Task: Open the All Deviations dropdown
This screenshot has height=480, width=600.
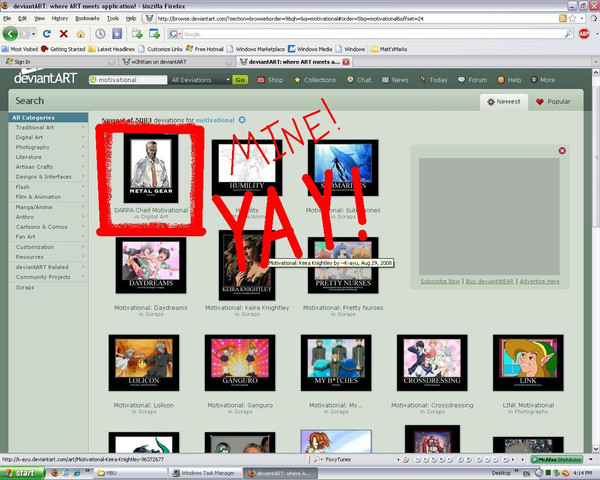Action: pyautogui.click(x=200, y=80)
